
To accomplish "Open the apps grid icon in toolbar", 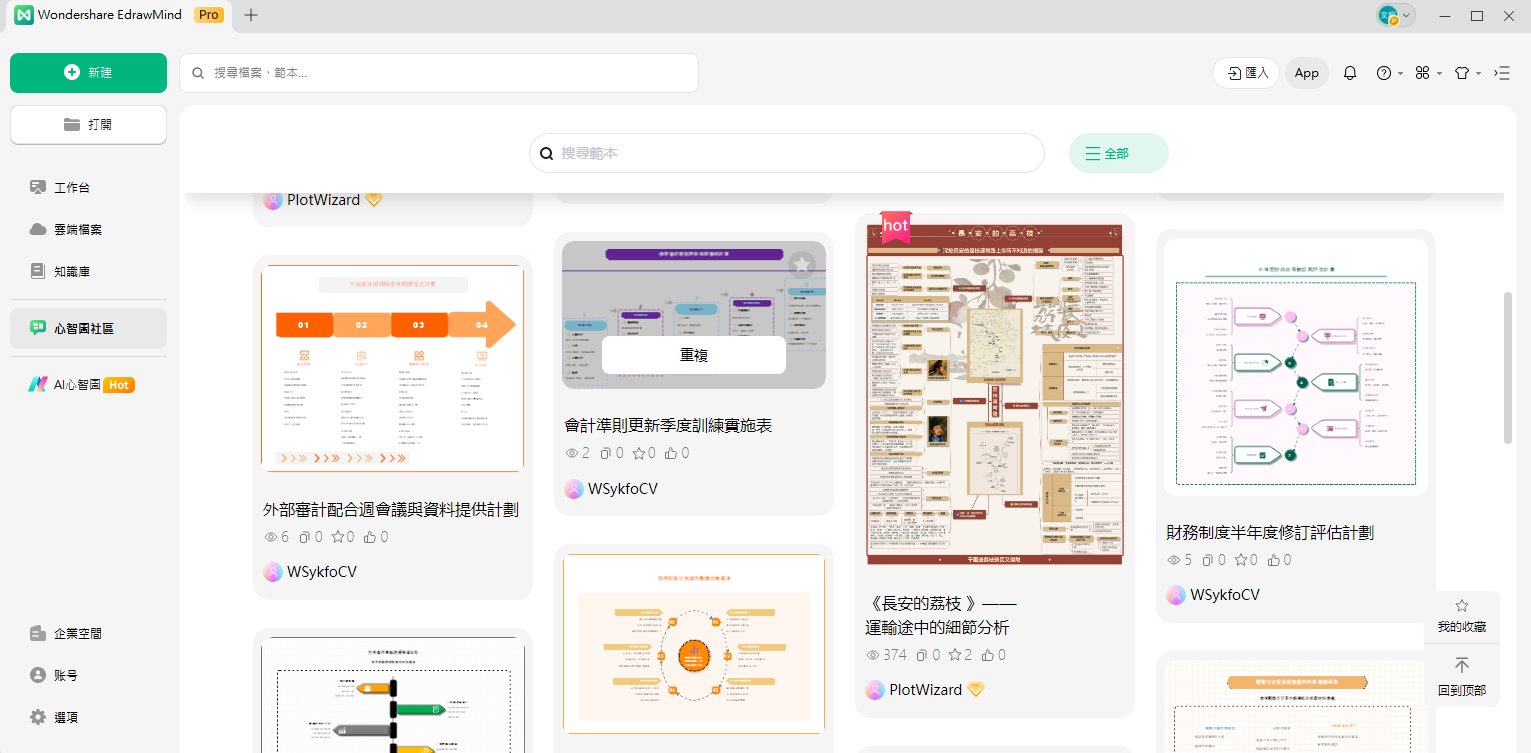I will tap(1422, 73).
